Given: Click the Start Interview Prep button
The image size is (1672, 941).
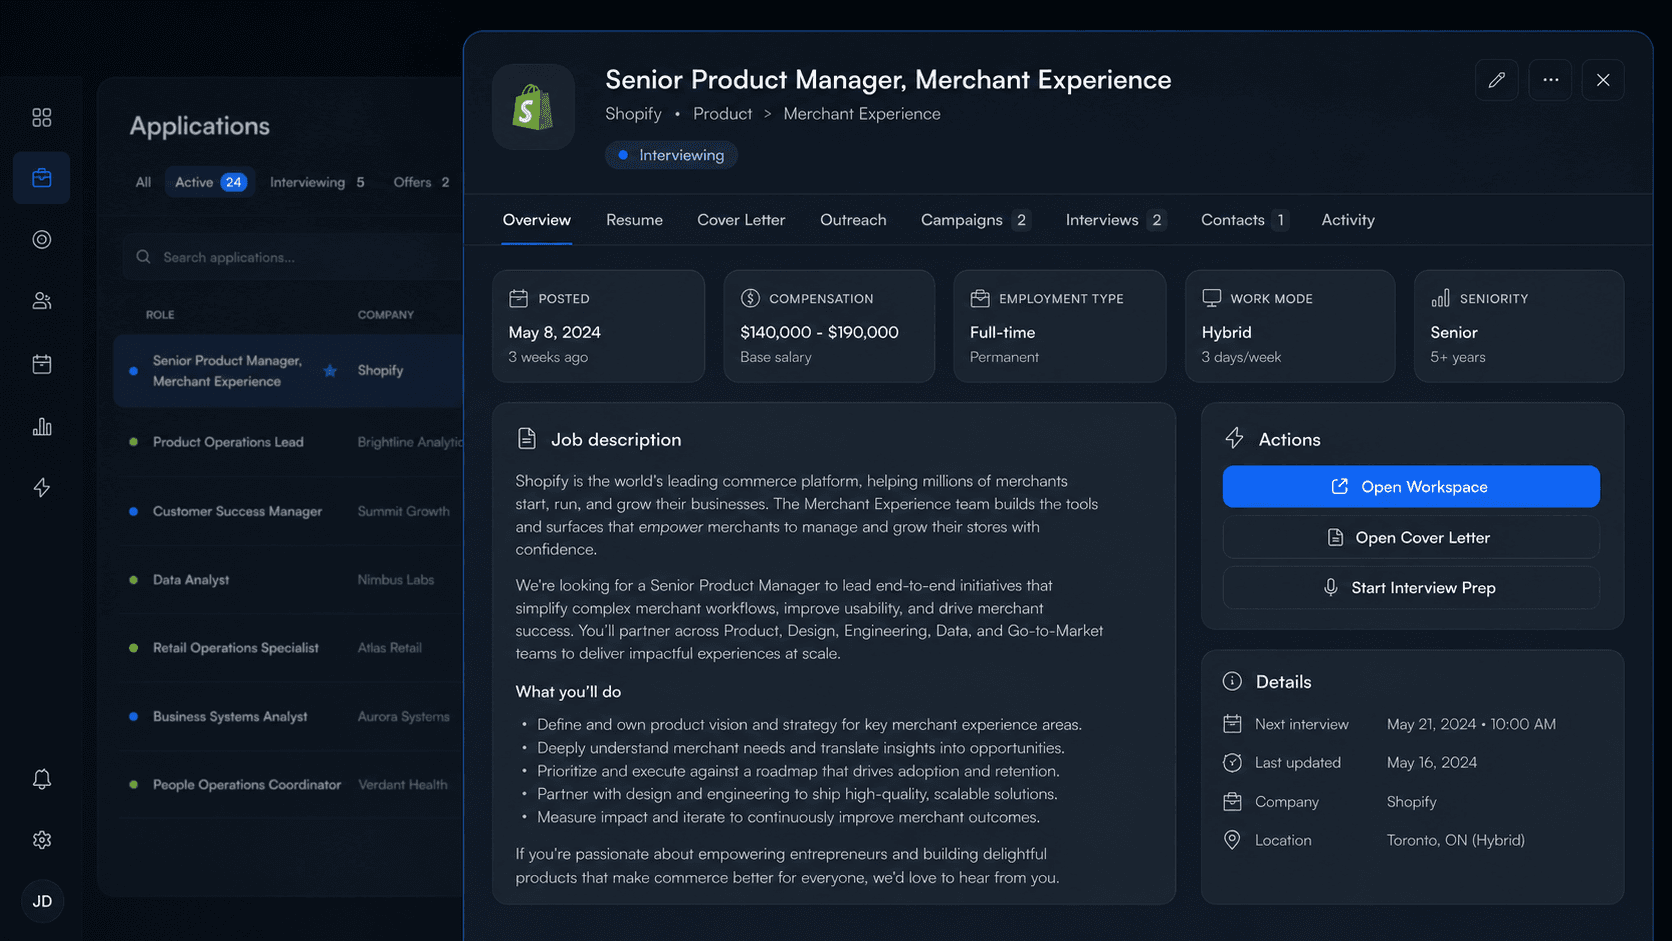Looking at the screenshot, I should tap(1411, 588).
